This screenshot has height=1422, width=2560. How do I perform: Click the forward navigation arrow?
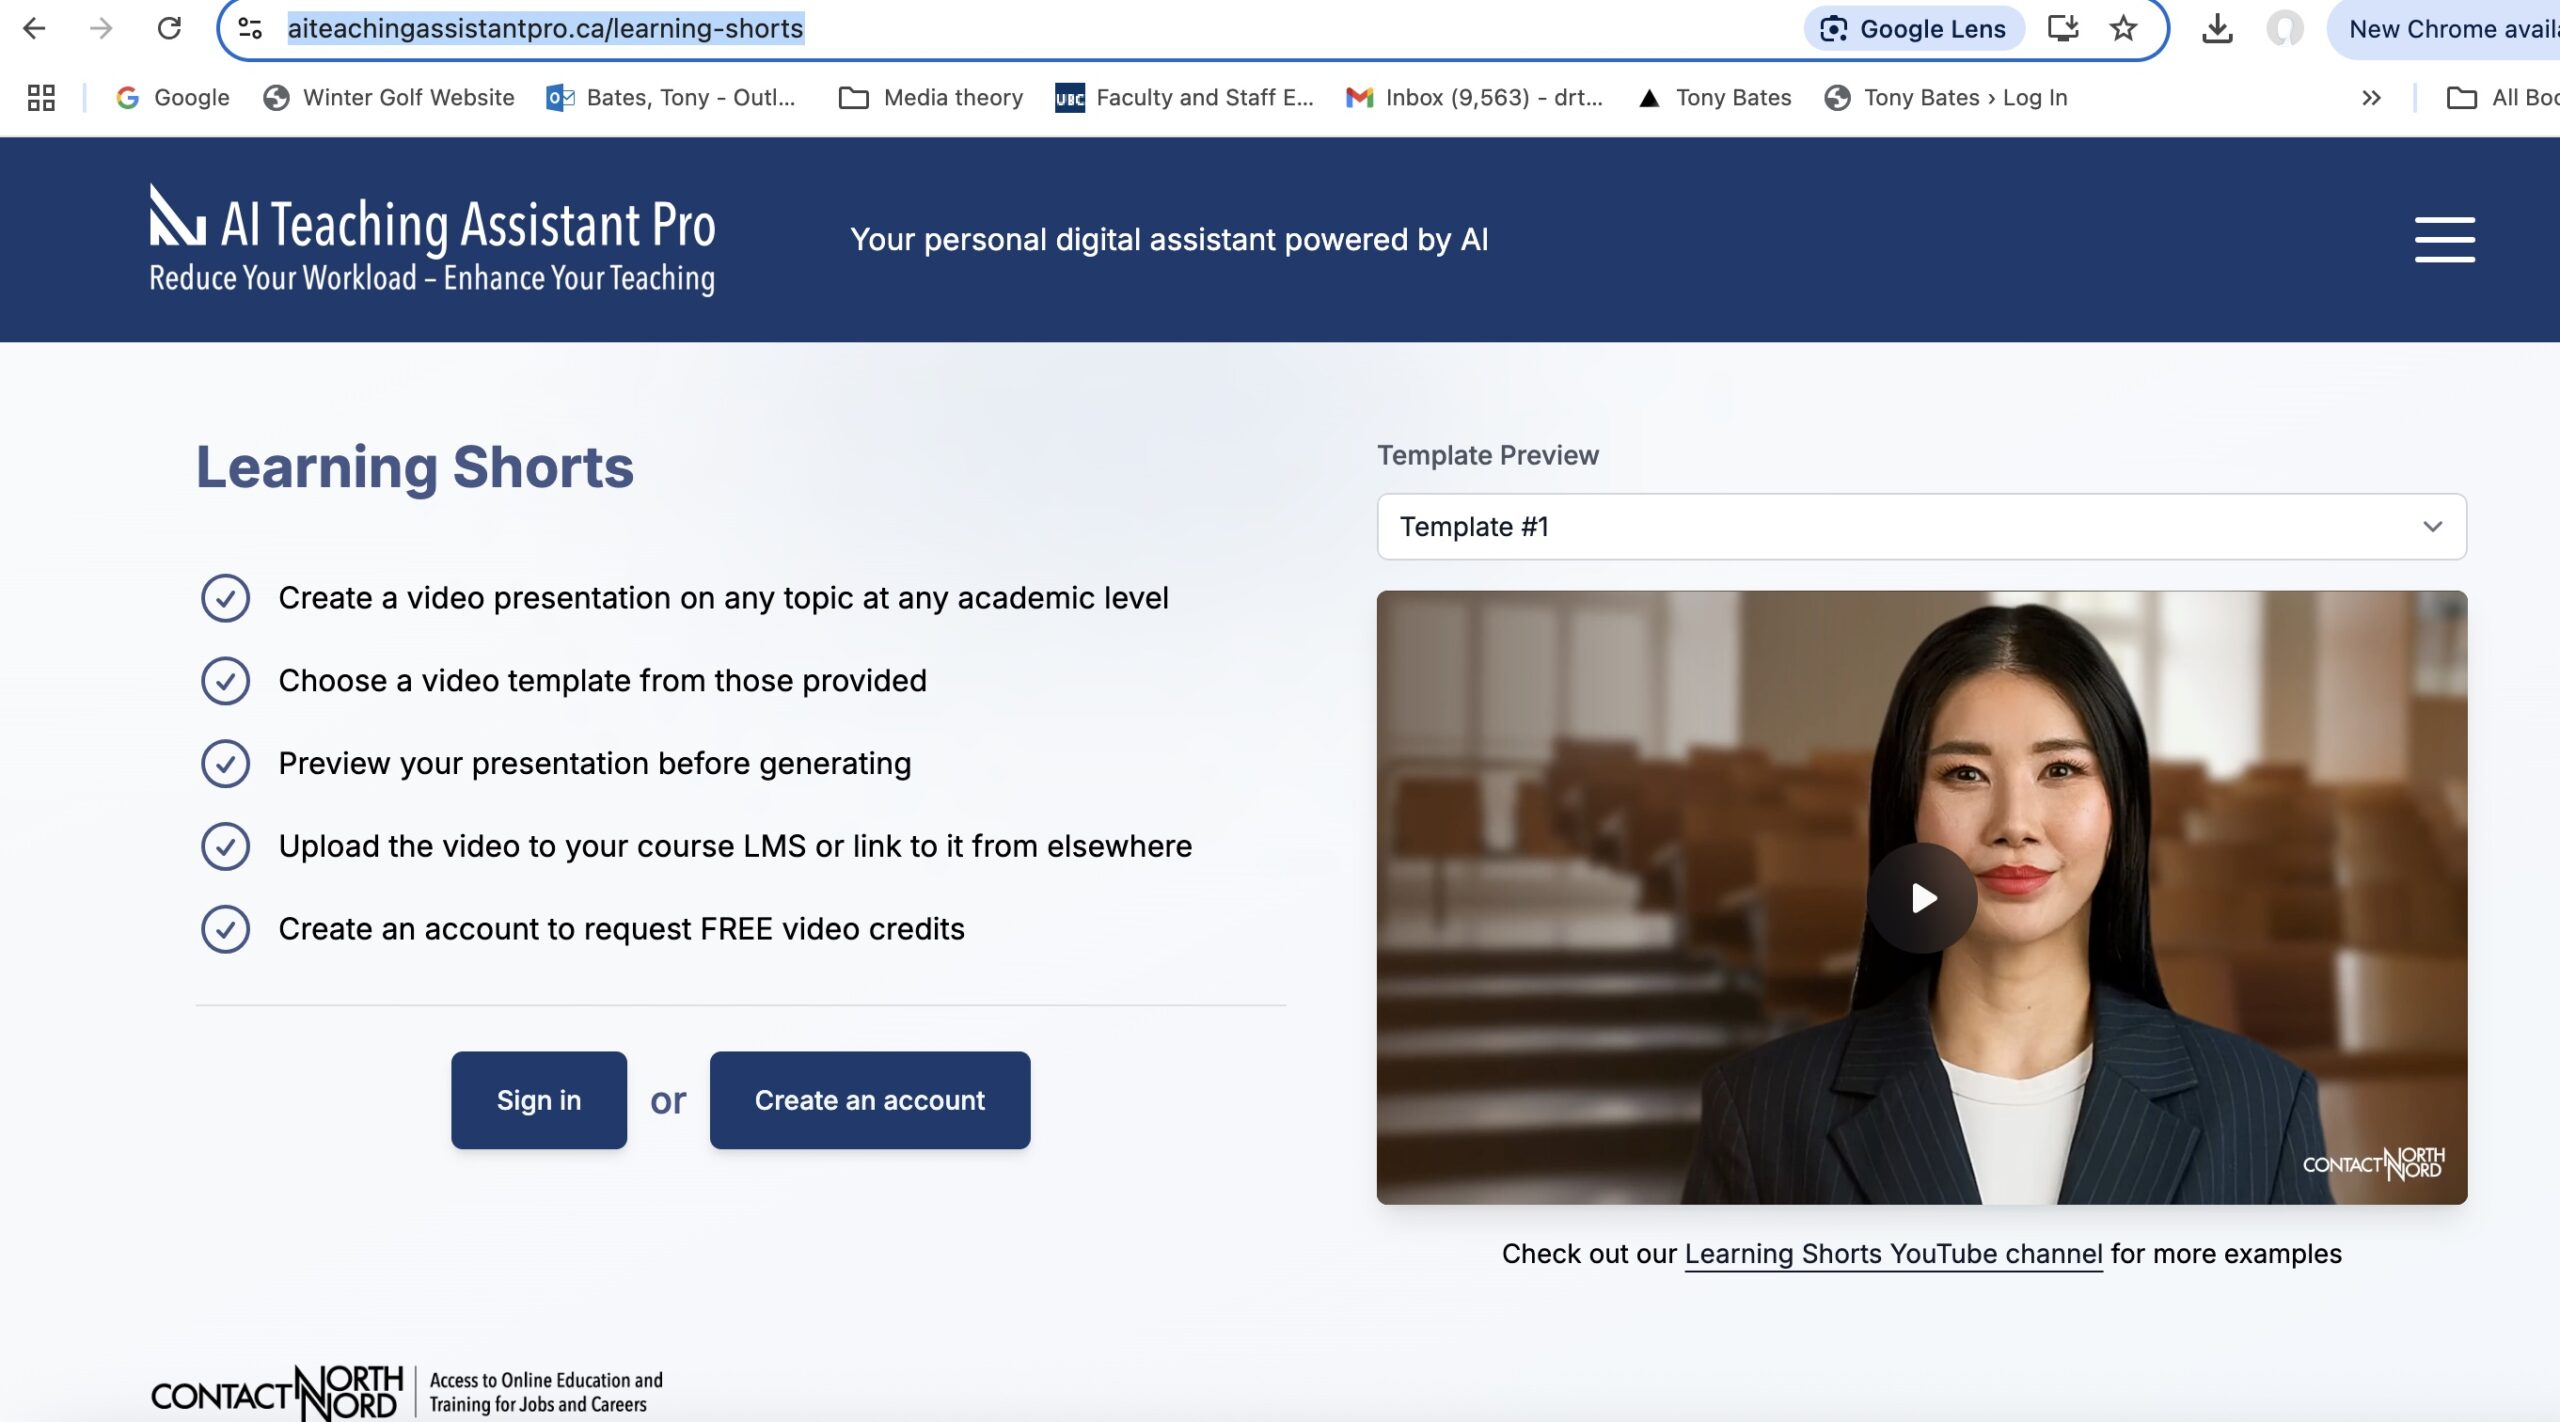point(101,28)
